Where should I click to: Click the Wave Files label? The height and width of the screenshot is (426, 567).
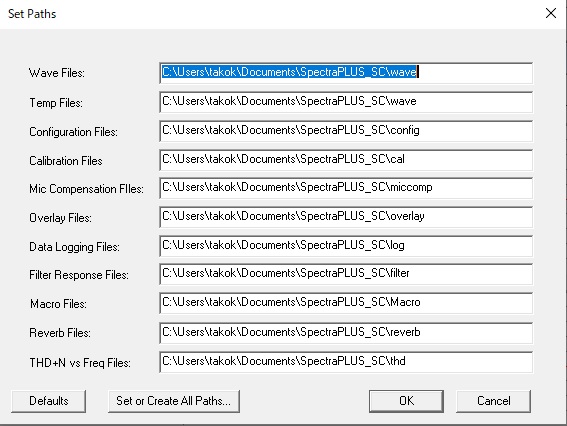click(x=57, y=73)
